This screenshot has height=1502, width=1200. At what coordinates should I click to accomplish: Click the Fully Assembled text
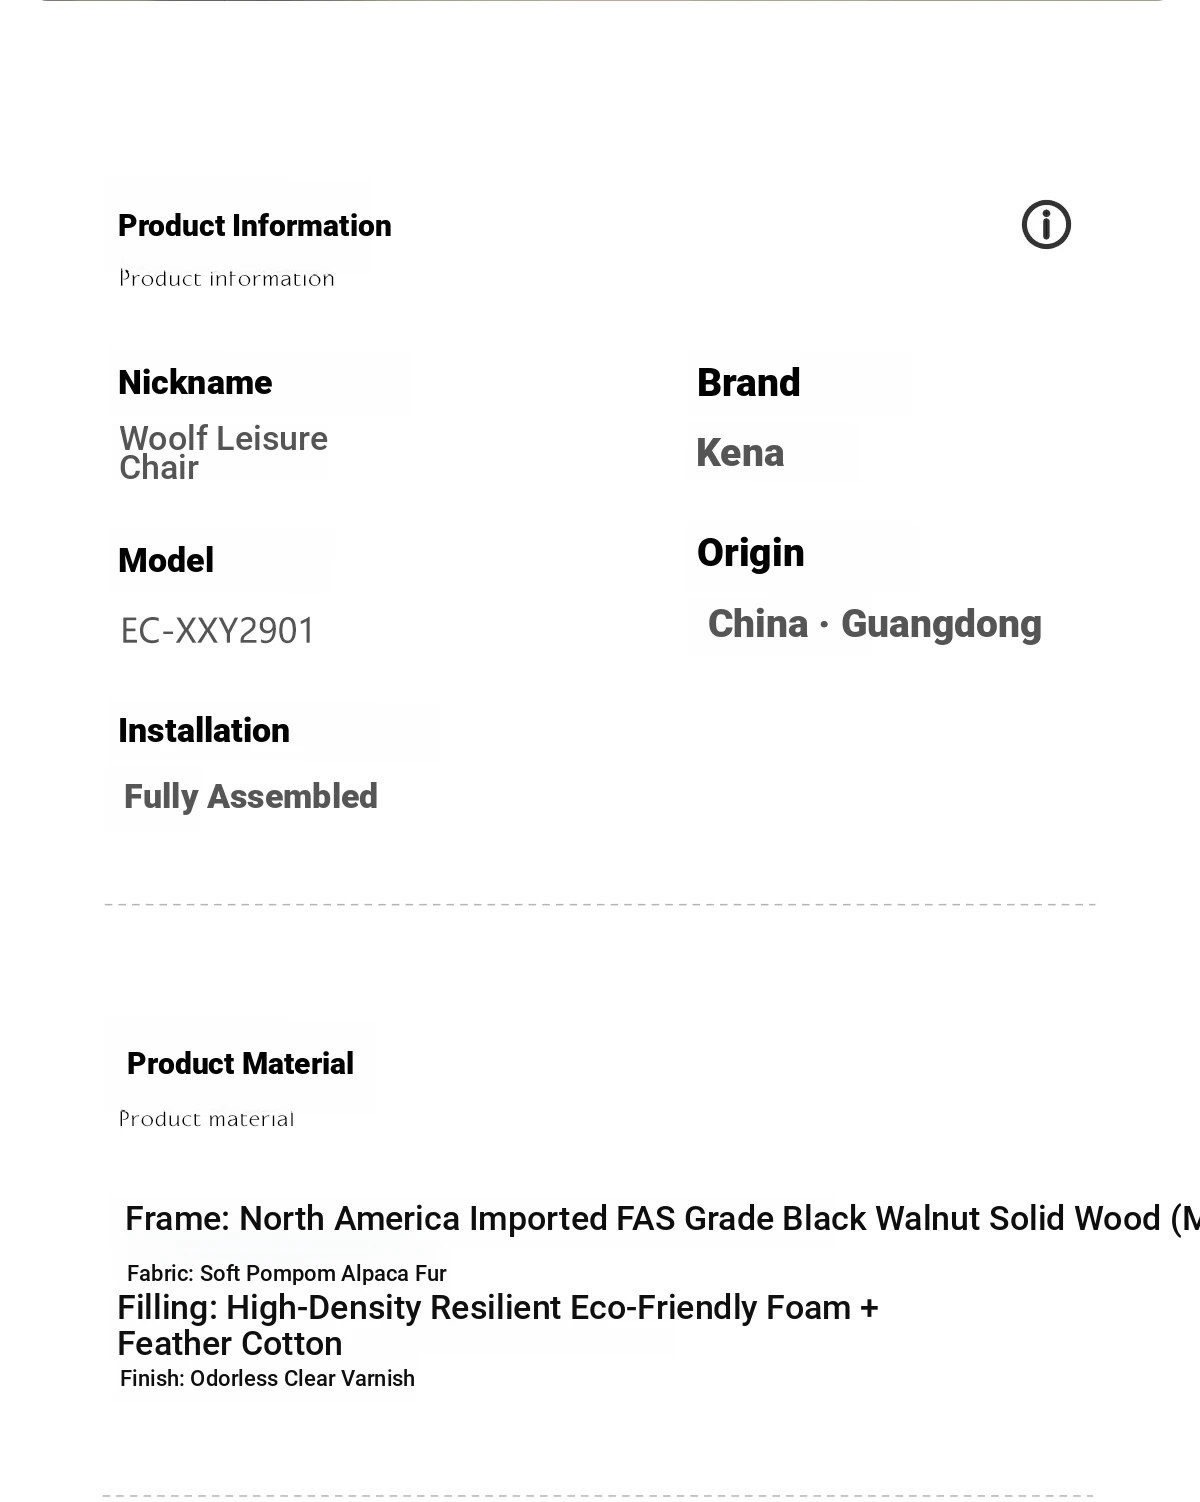pos(250,797)
